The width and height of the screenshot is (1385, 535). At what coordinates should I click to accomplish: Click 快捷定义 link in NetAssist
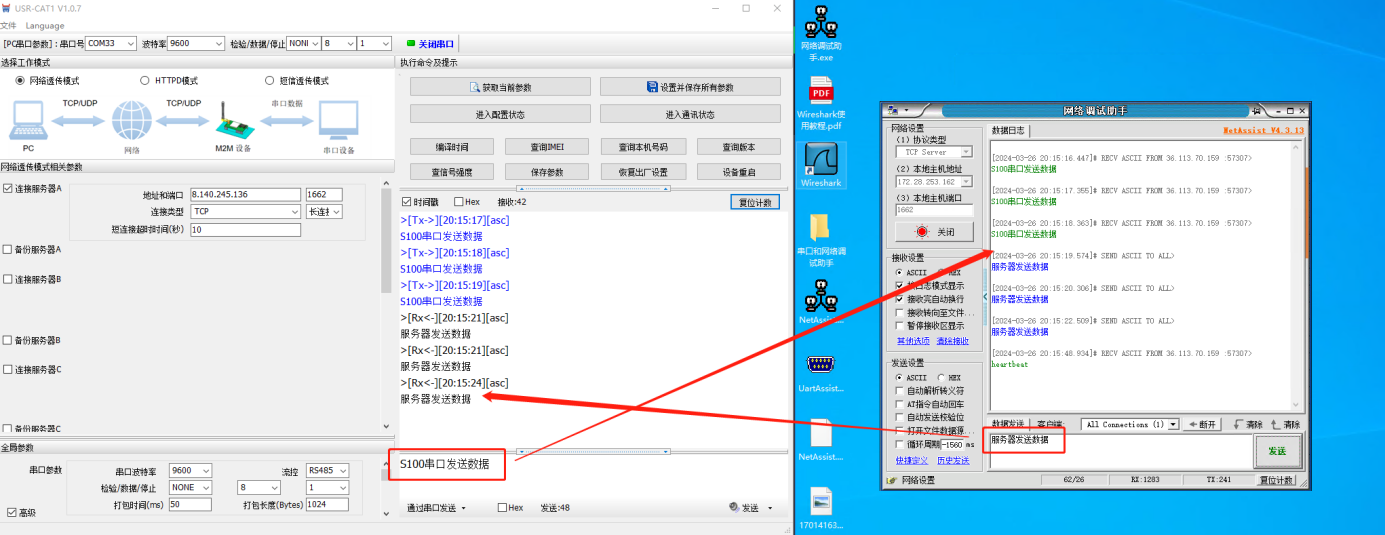point(912,460)
